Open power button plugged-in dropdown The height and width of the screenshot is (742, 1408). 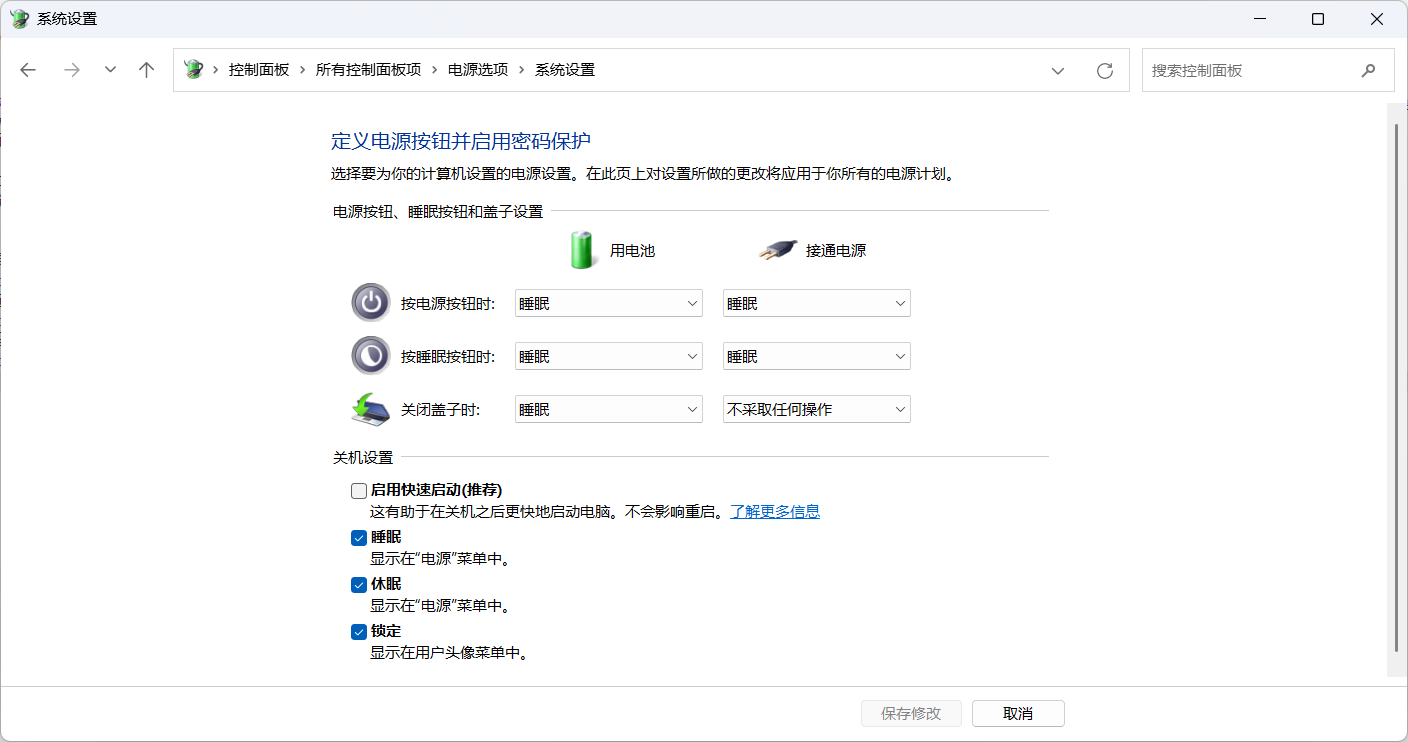tap(816, 303)
